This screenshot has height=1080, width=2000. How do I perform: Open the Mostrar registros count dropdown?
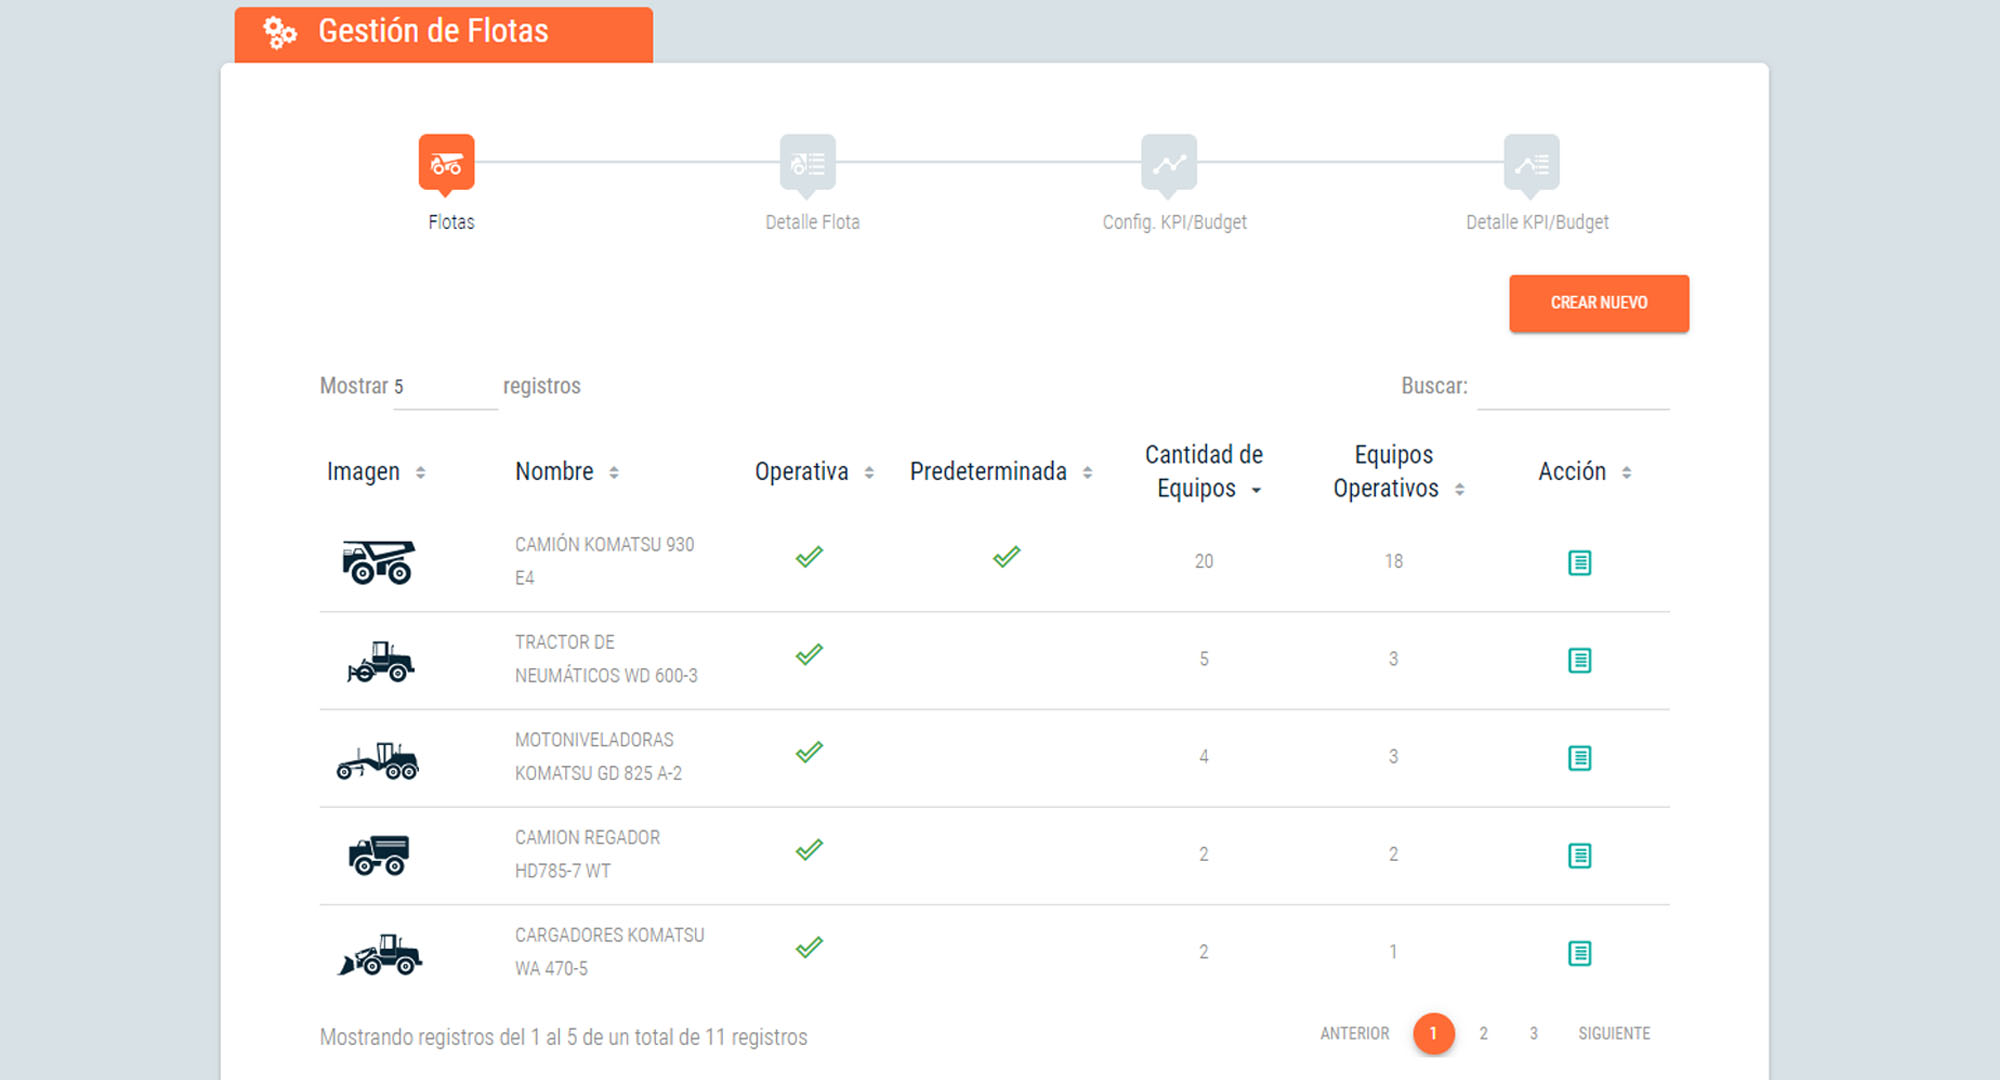pos(445,388)
